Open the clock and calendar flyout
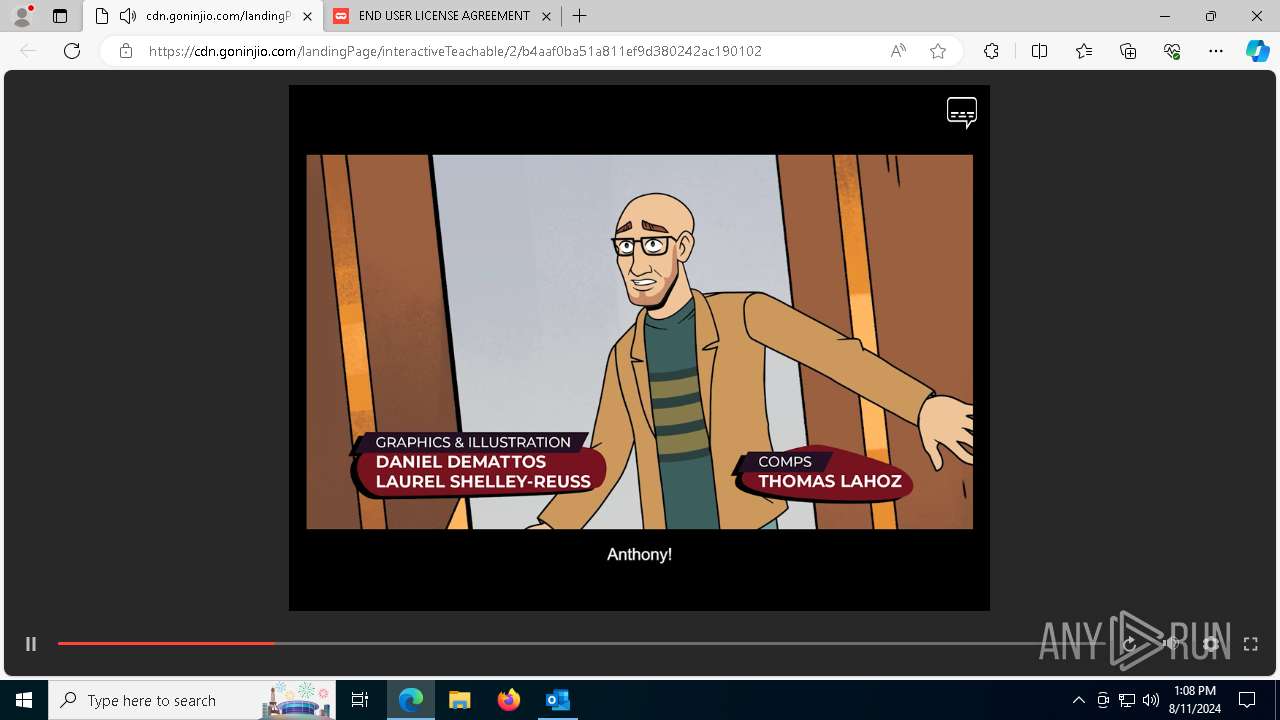Viewport: 1280px width, 720px height. (x=1195, y=700)
